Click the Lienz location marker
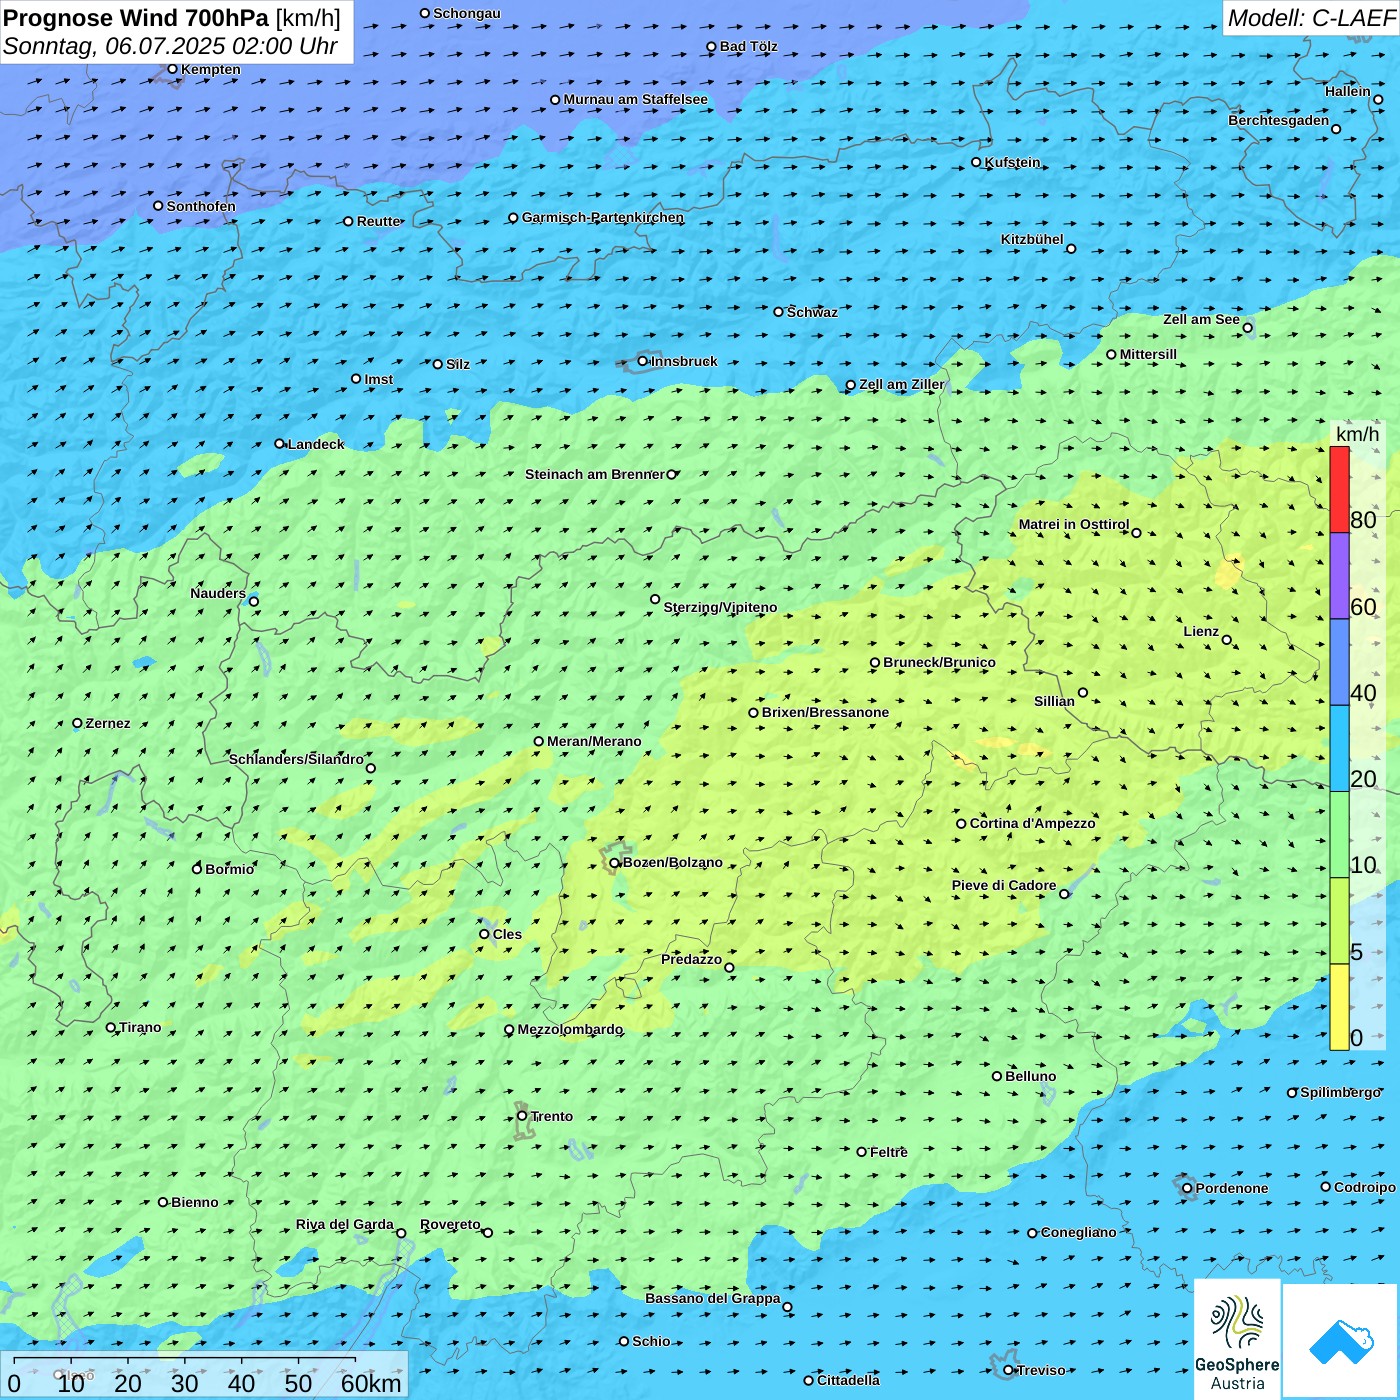 click(x=1227, y=640)
